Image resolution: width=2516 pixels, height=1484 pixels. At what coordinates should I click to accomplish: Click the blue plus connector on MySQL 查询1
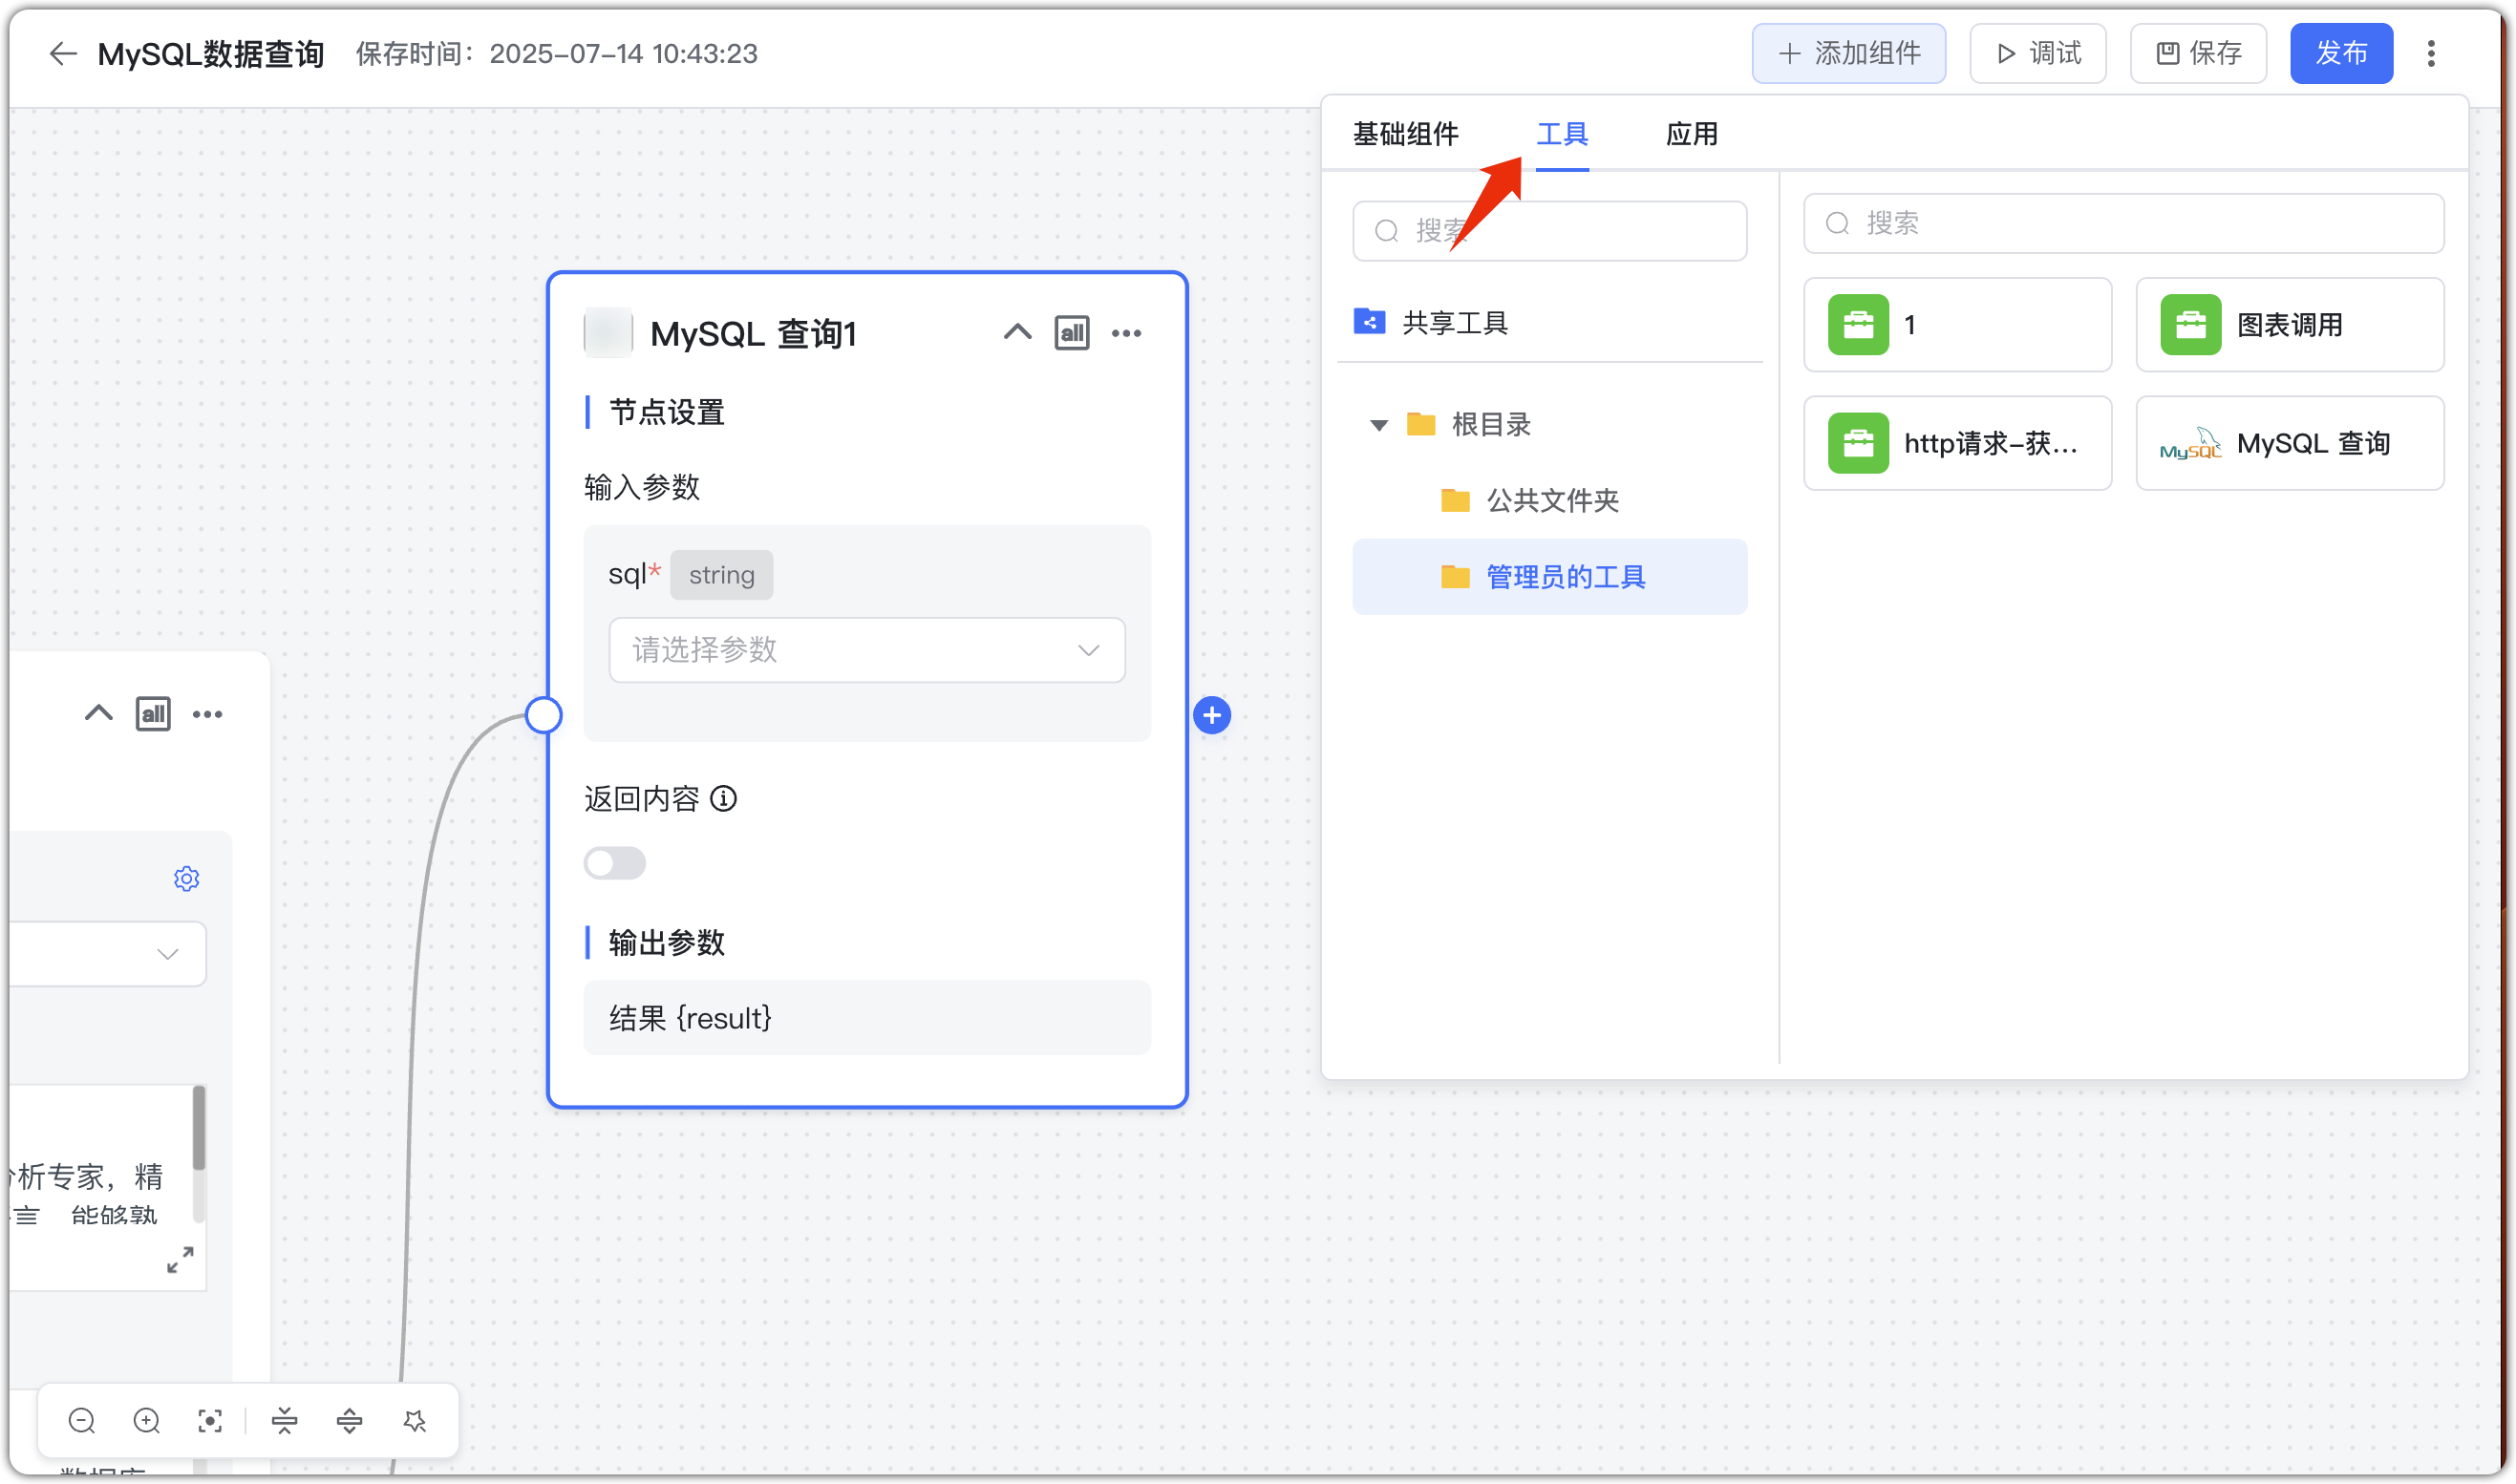tap(1211, 715)
